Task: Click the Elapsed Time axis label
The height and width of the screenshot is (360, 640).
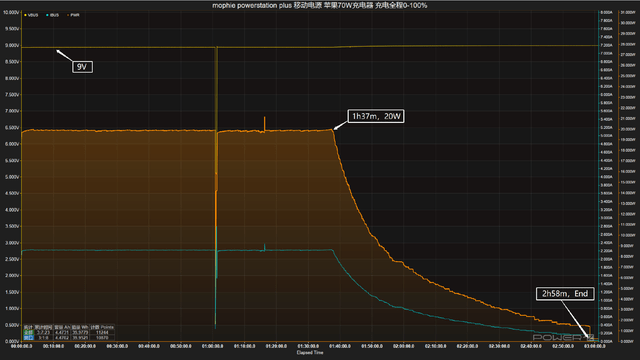Action: 310,353
